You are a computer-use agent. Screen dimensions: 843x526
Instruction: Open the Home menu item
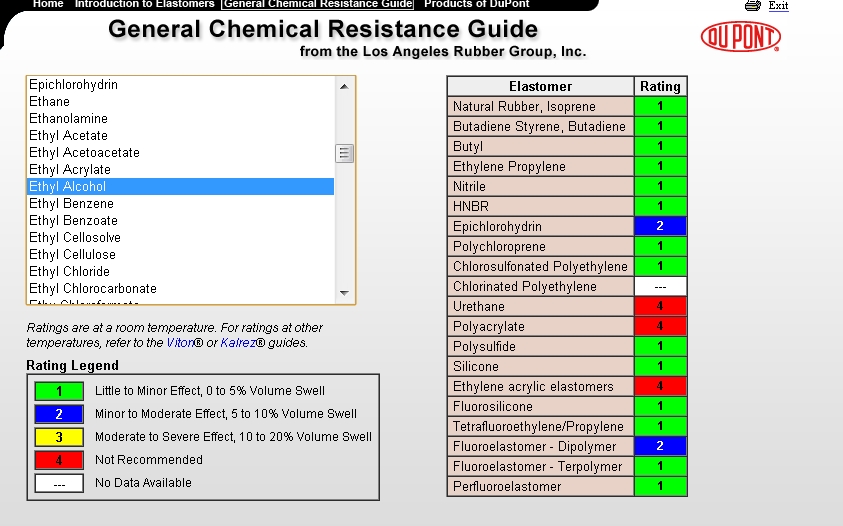click(48, 4)
